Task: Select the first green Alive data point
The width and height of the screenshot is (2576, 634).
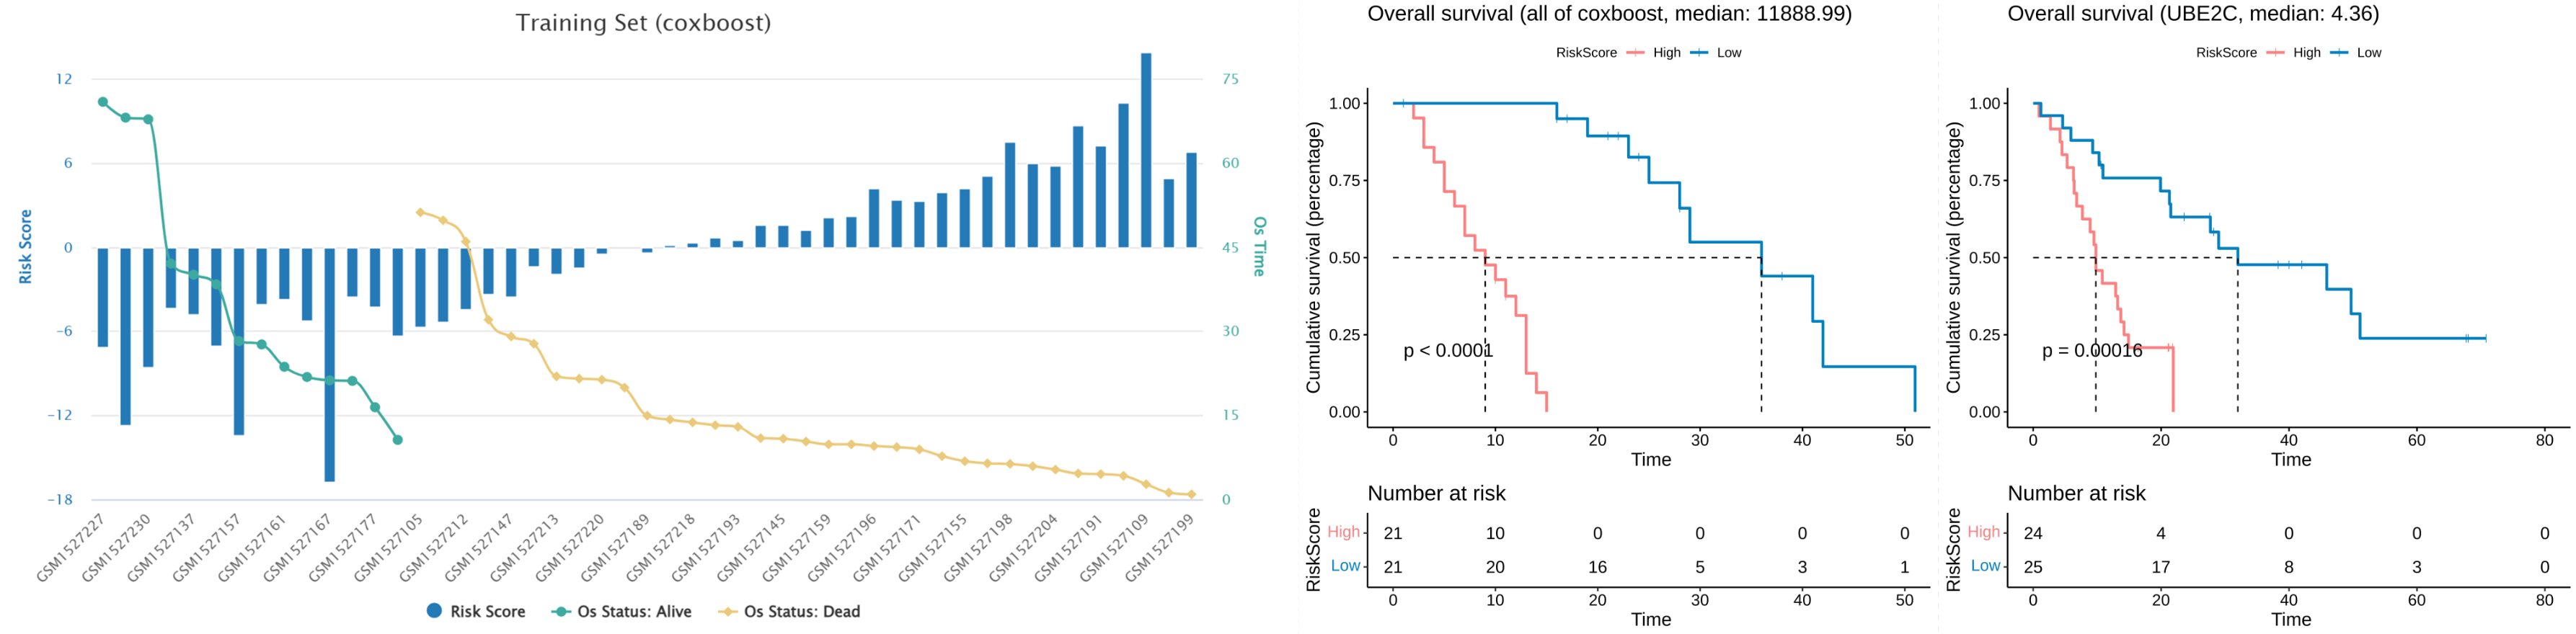Action: click(x=103, y=102)
